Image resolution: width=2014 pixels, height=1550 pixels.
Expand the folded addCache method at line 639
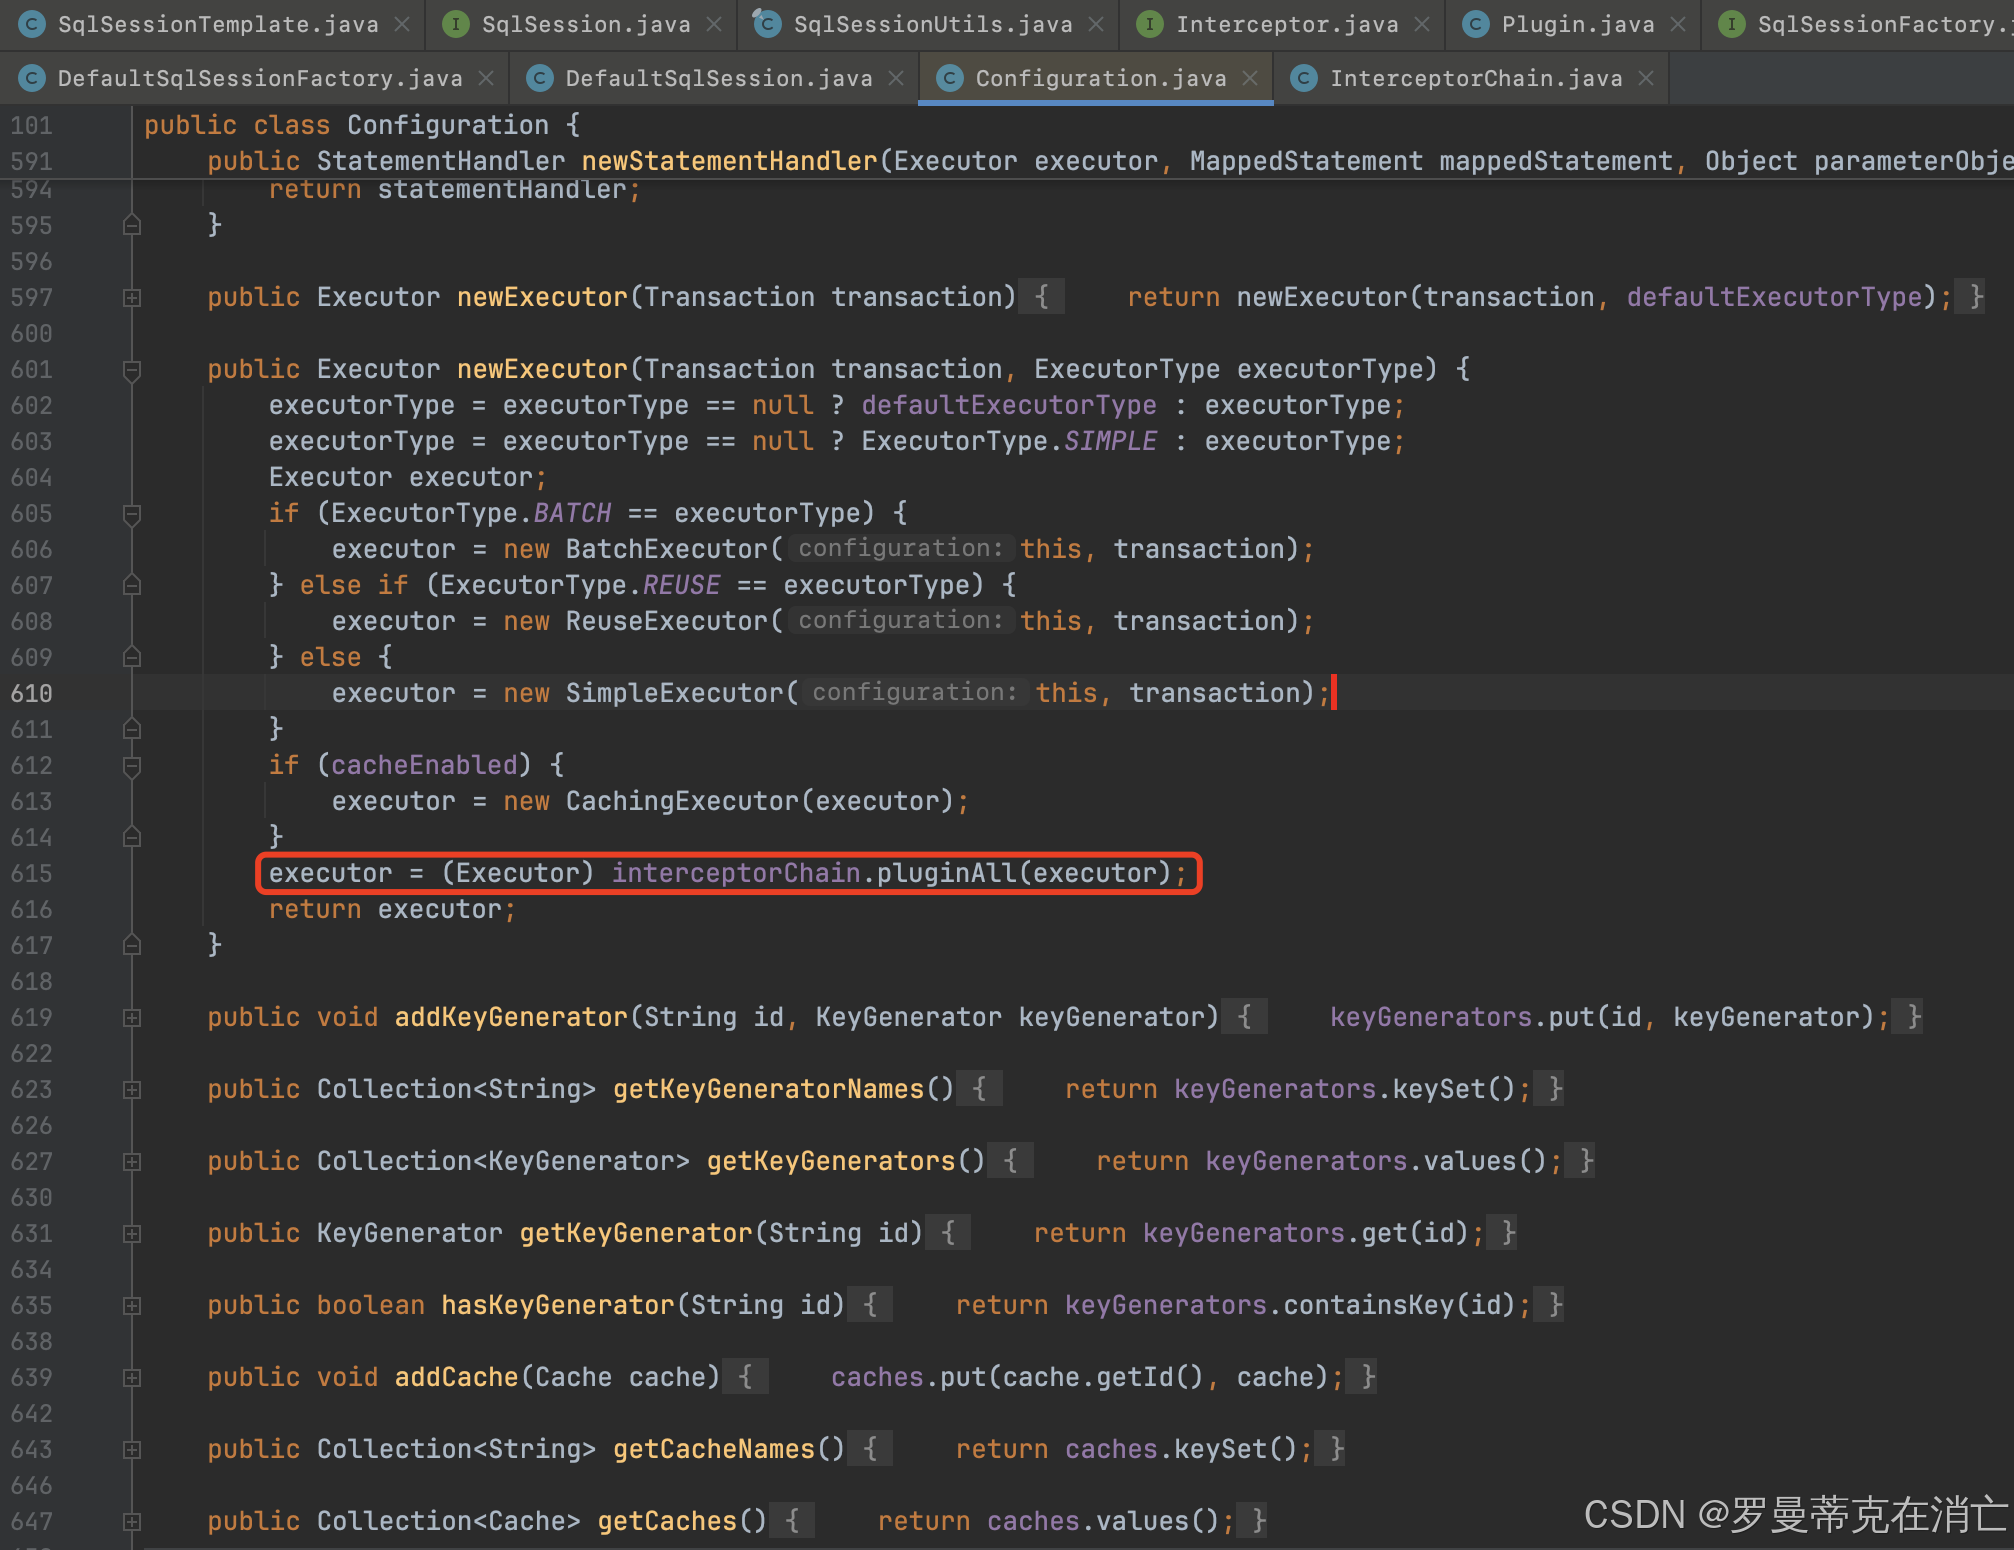[x=131, y=1378]
